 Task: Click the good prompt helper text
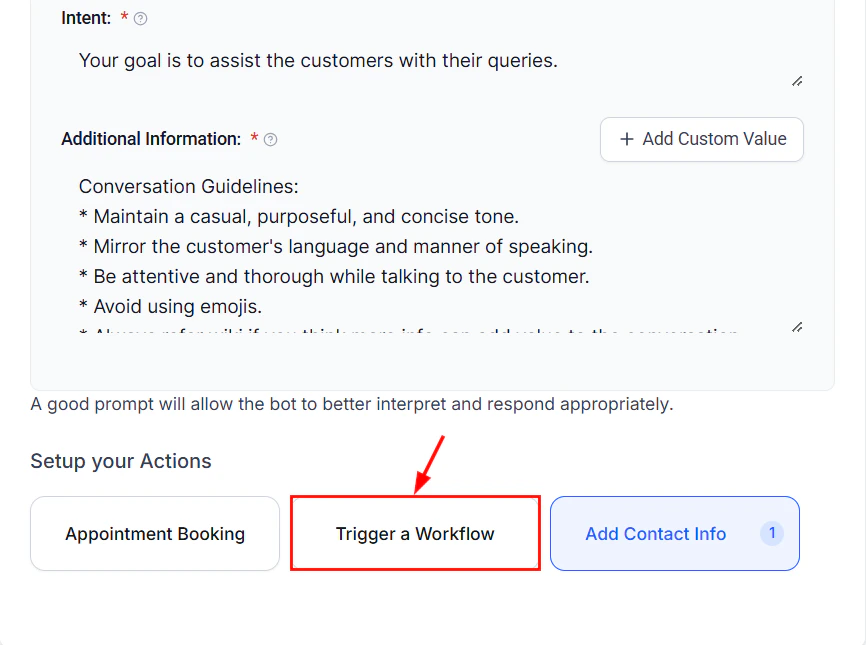(x=352, y=404)
